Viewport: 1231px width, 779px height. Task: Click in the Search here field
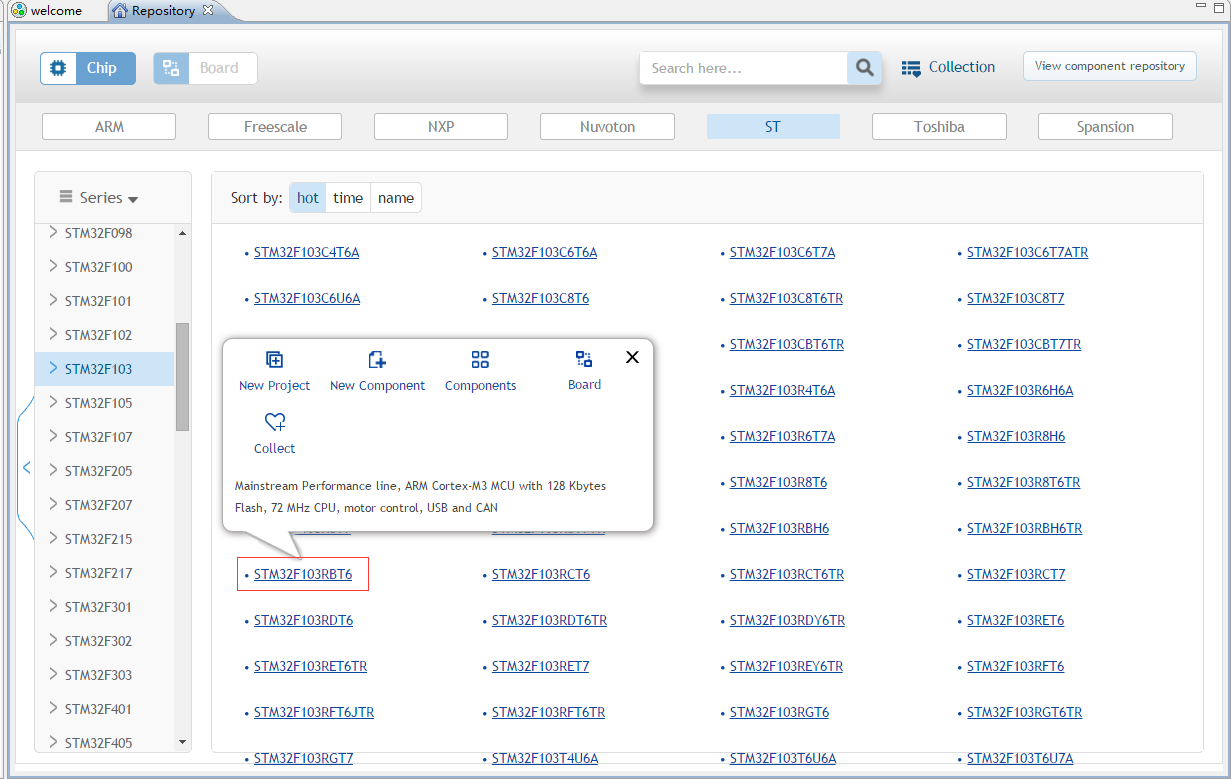point(744,68)
